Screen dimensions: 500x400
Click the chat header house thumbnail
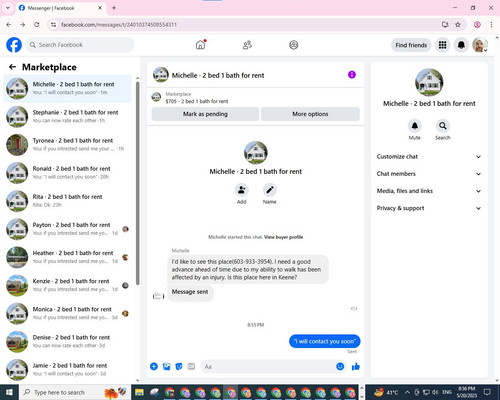click(x=161, y=75)
